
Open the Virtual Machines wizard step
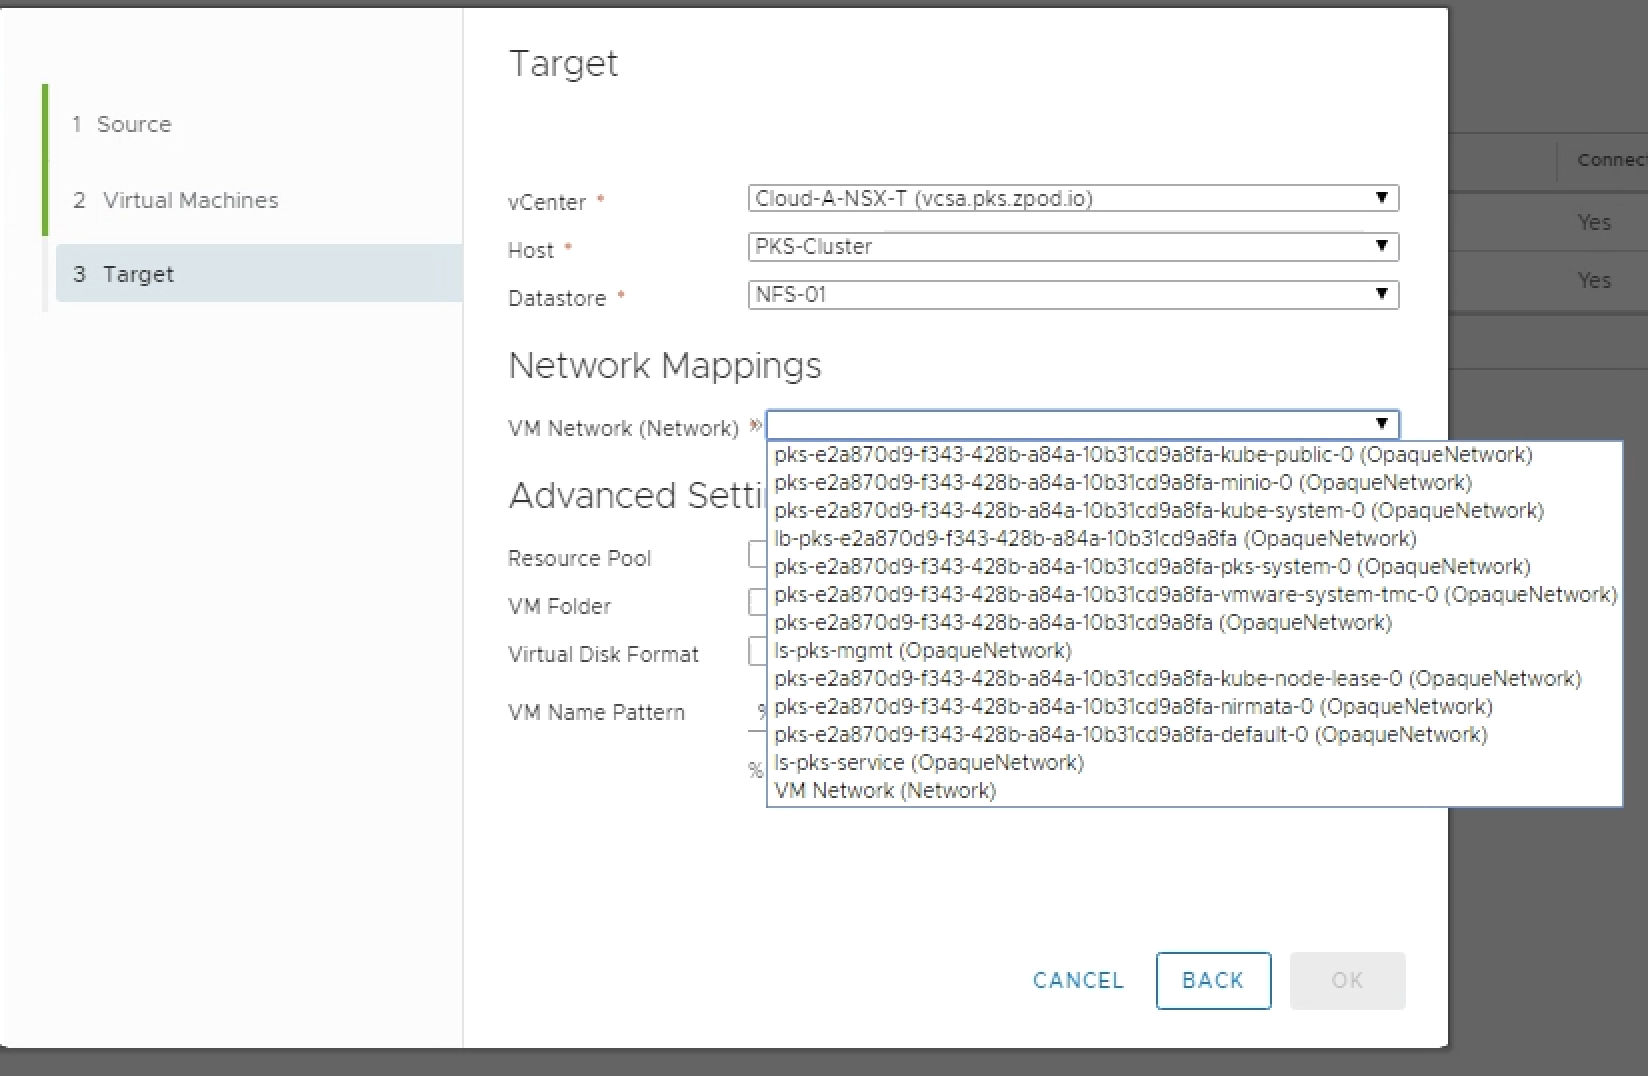pyautogui.click(x=190, y=200)
